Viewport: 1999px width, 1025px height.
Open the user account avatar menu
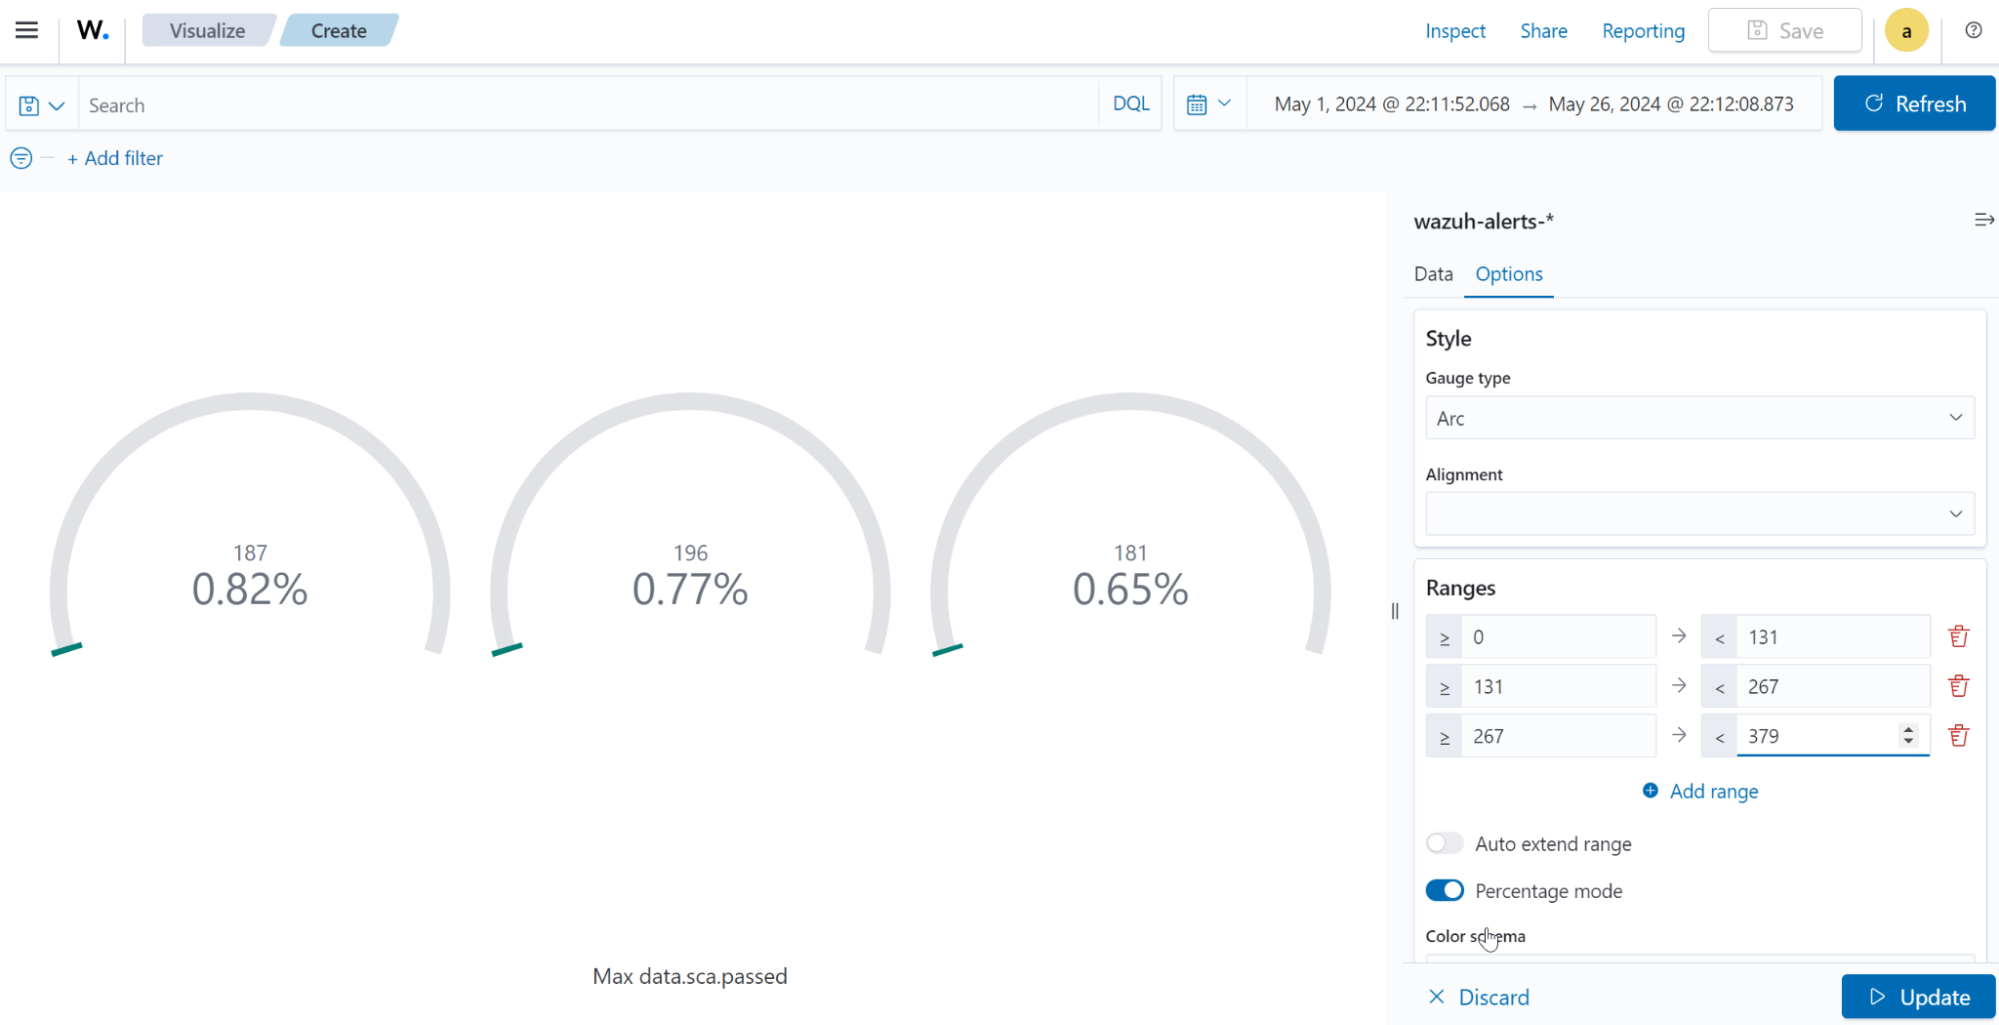pyautogui.click(x=1906, y=30)
